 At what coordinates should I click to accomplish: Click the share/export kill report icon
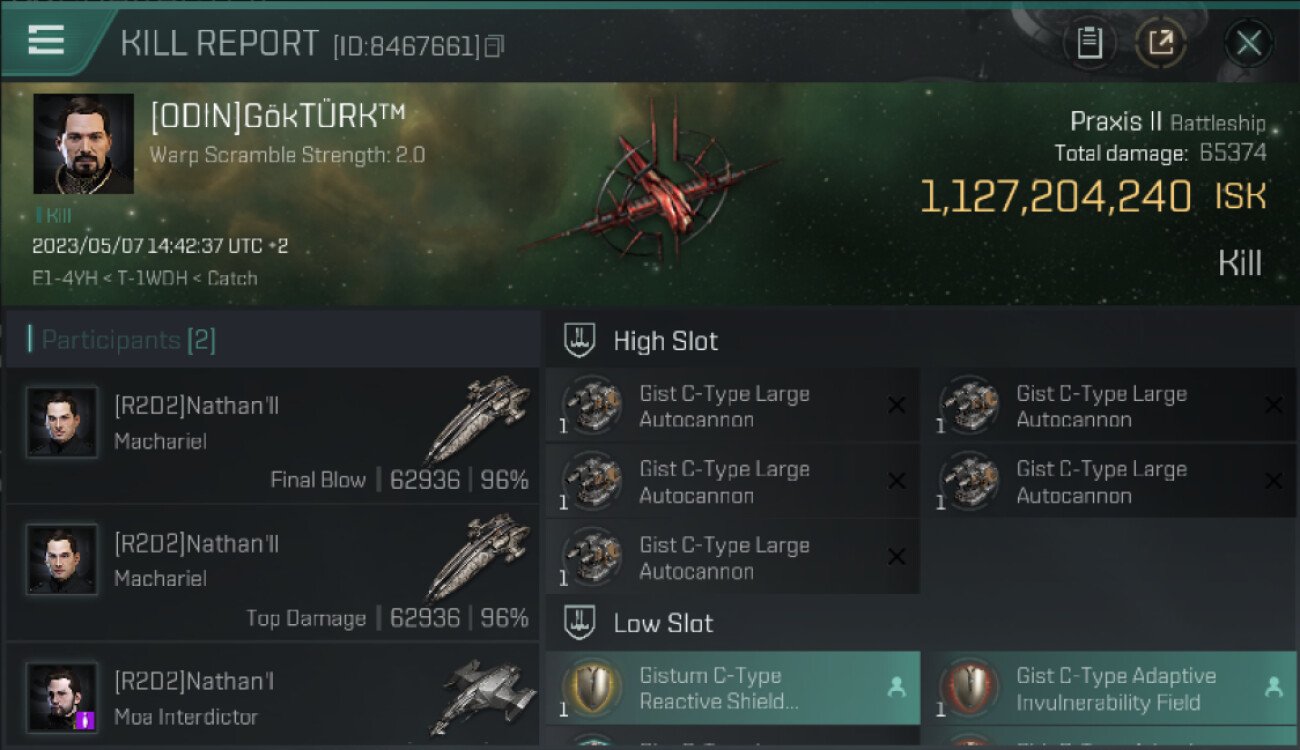tap(1160, 43)
